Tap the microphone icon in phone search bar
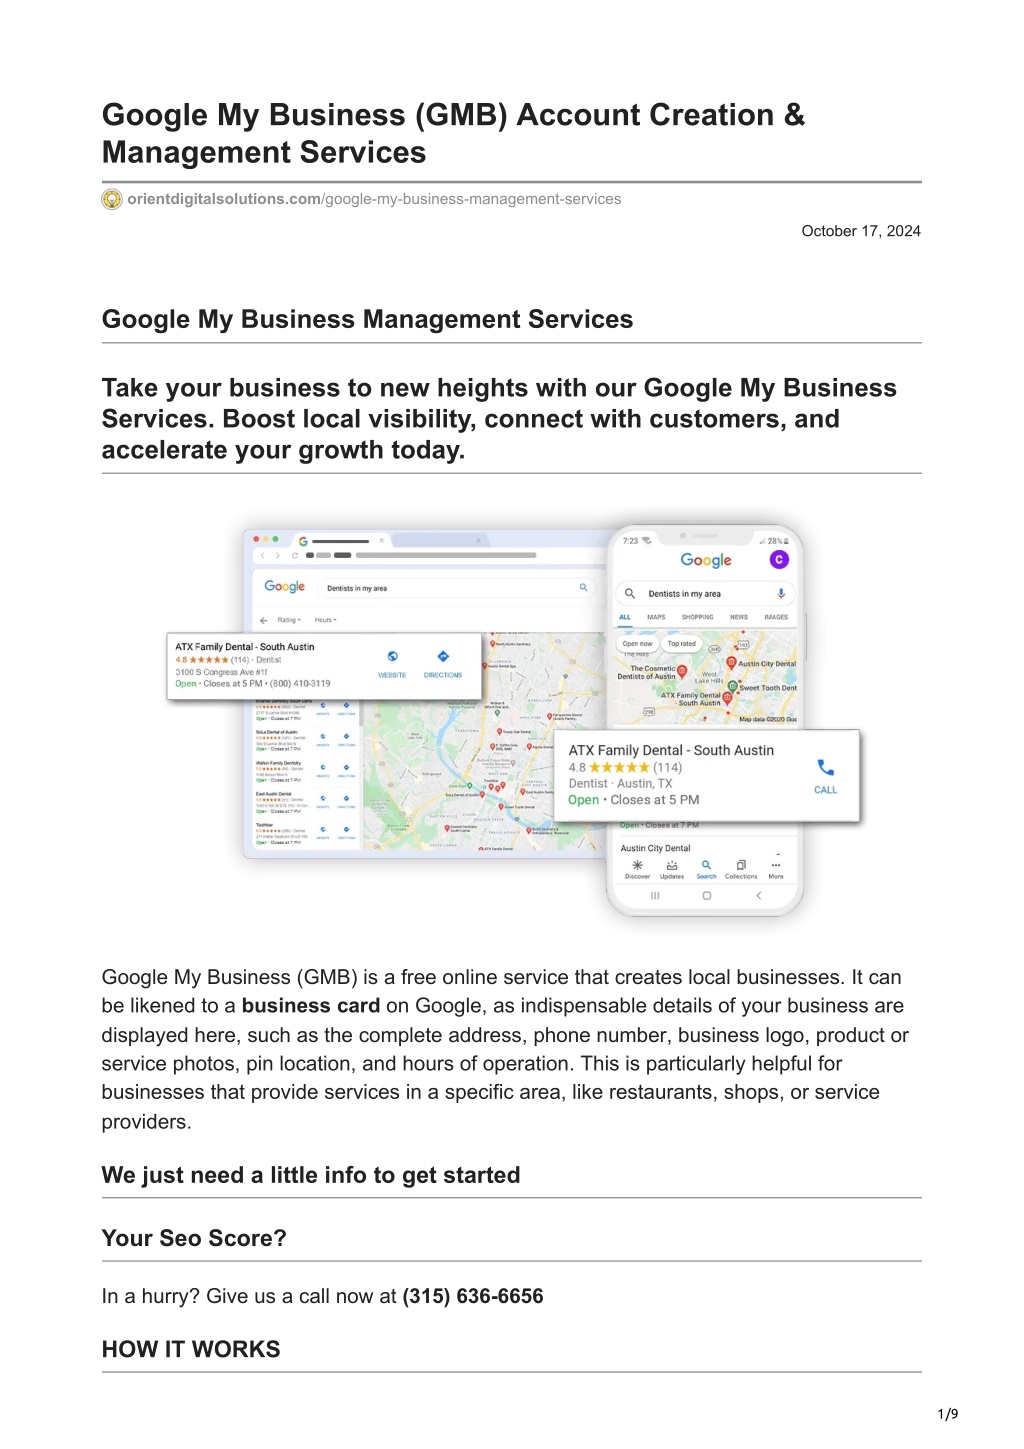This screenshot has width=1024, height=1449. tap(781, 593)
